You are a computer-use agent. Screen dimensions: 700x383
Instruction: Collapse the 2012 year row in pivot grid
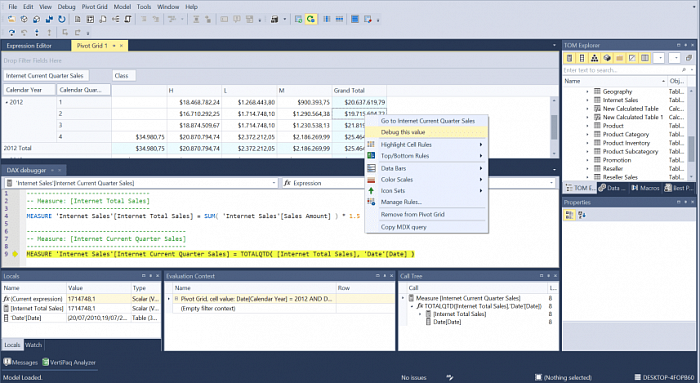[7, 102]
